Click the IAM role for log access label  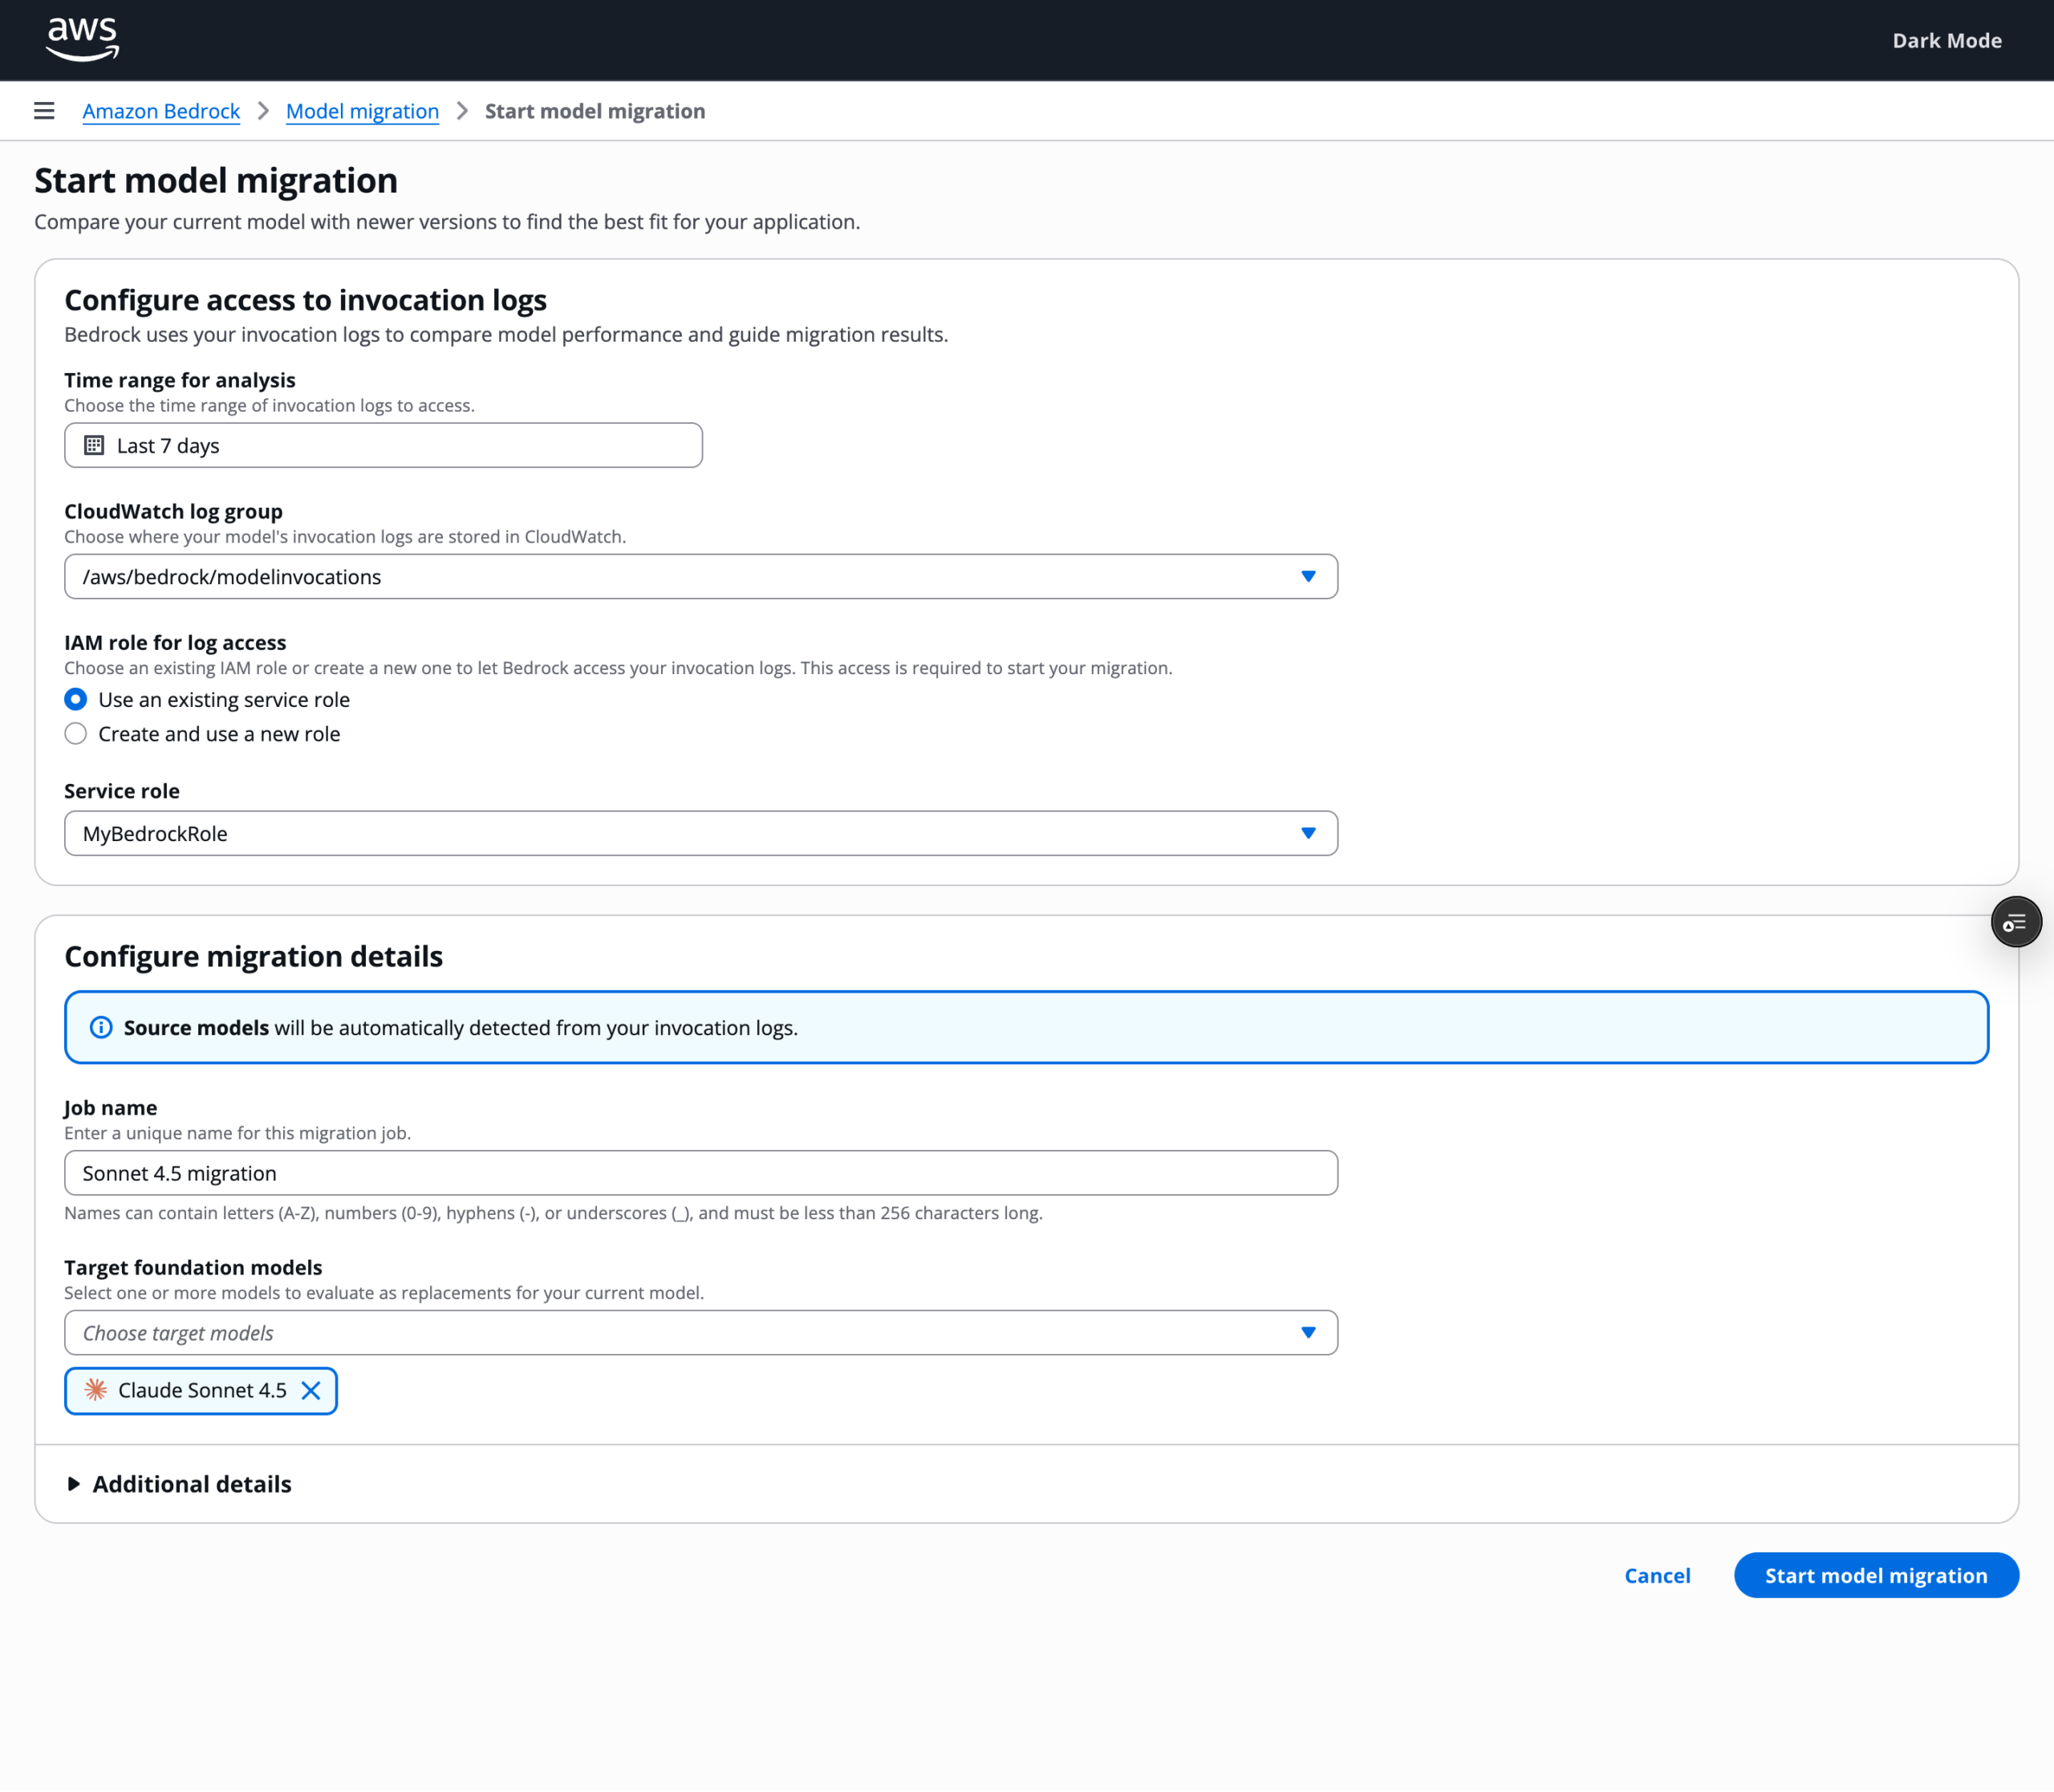point(175,642)
